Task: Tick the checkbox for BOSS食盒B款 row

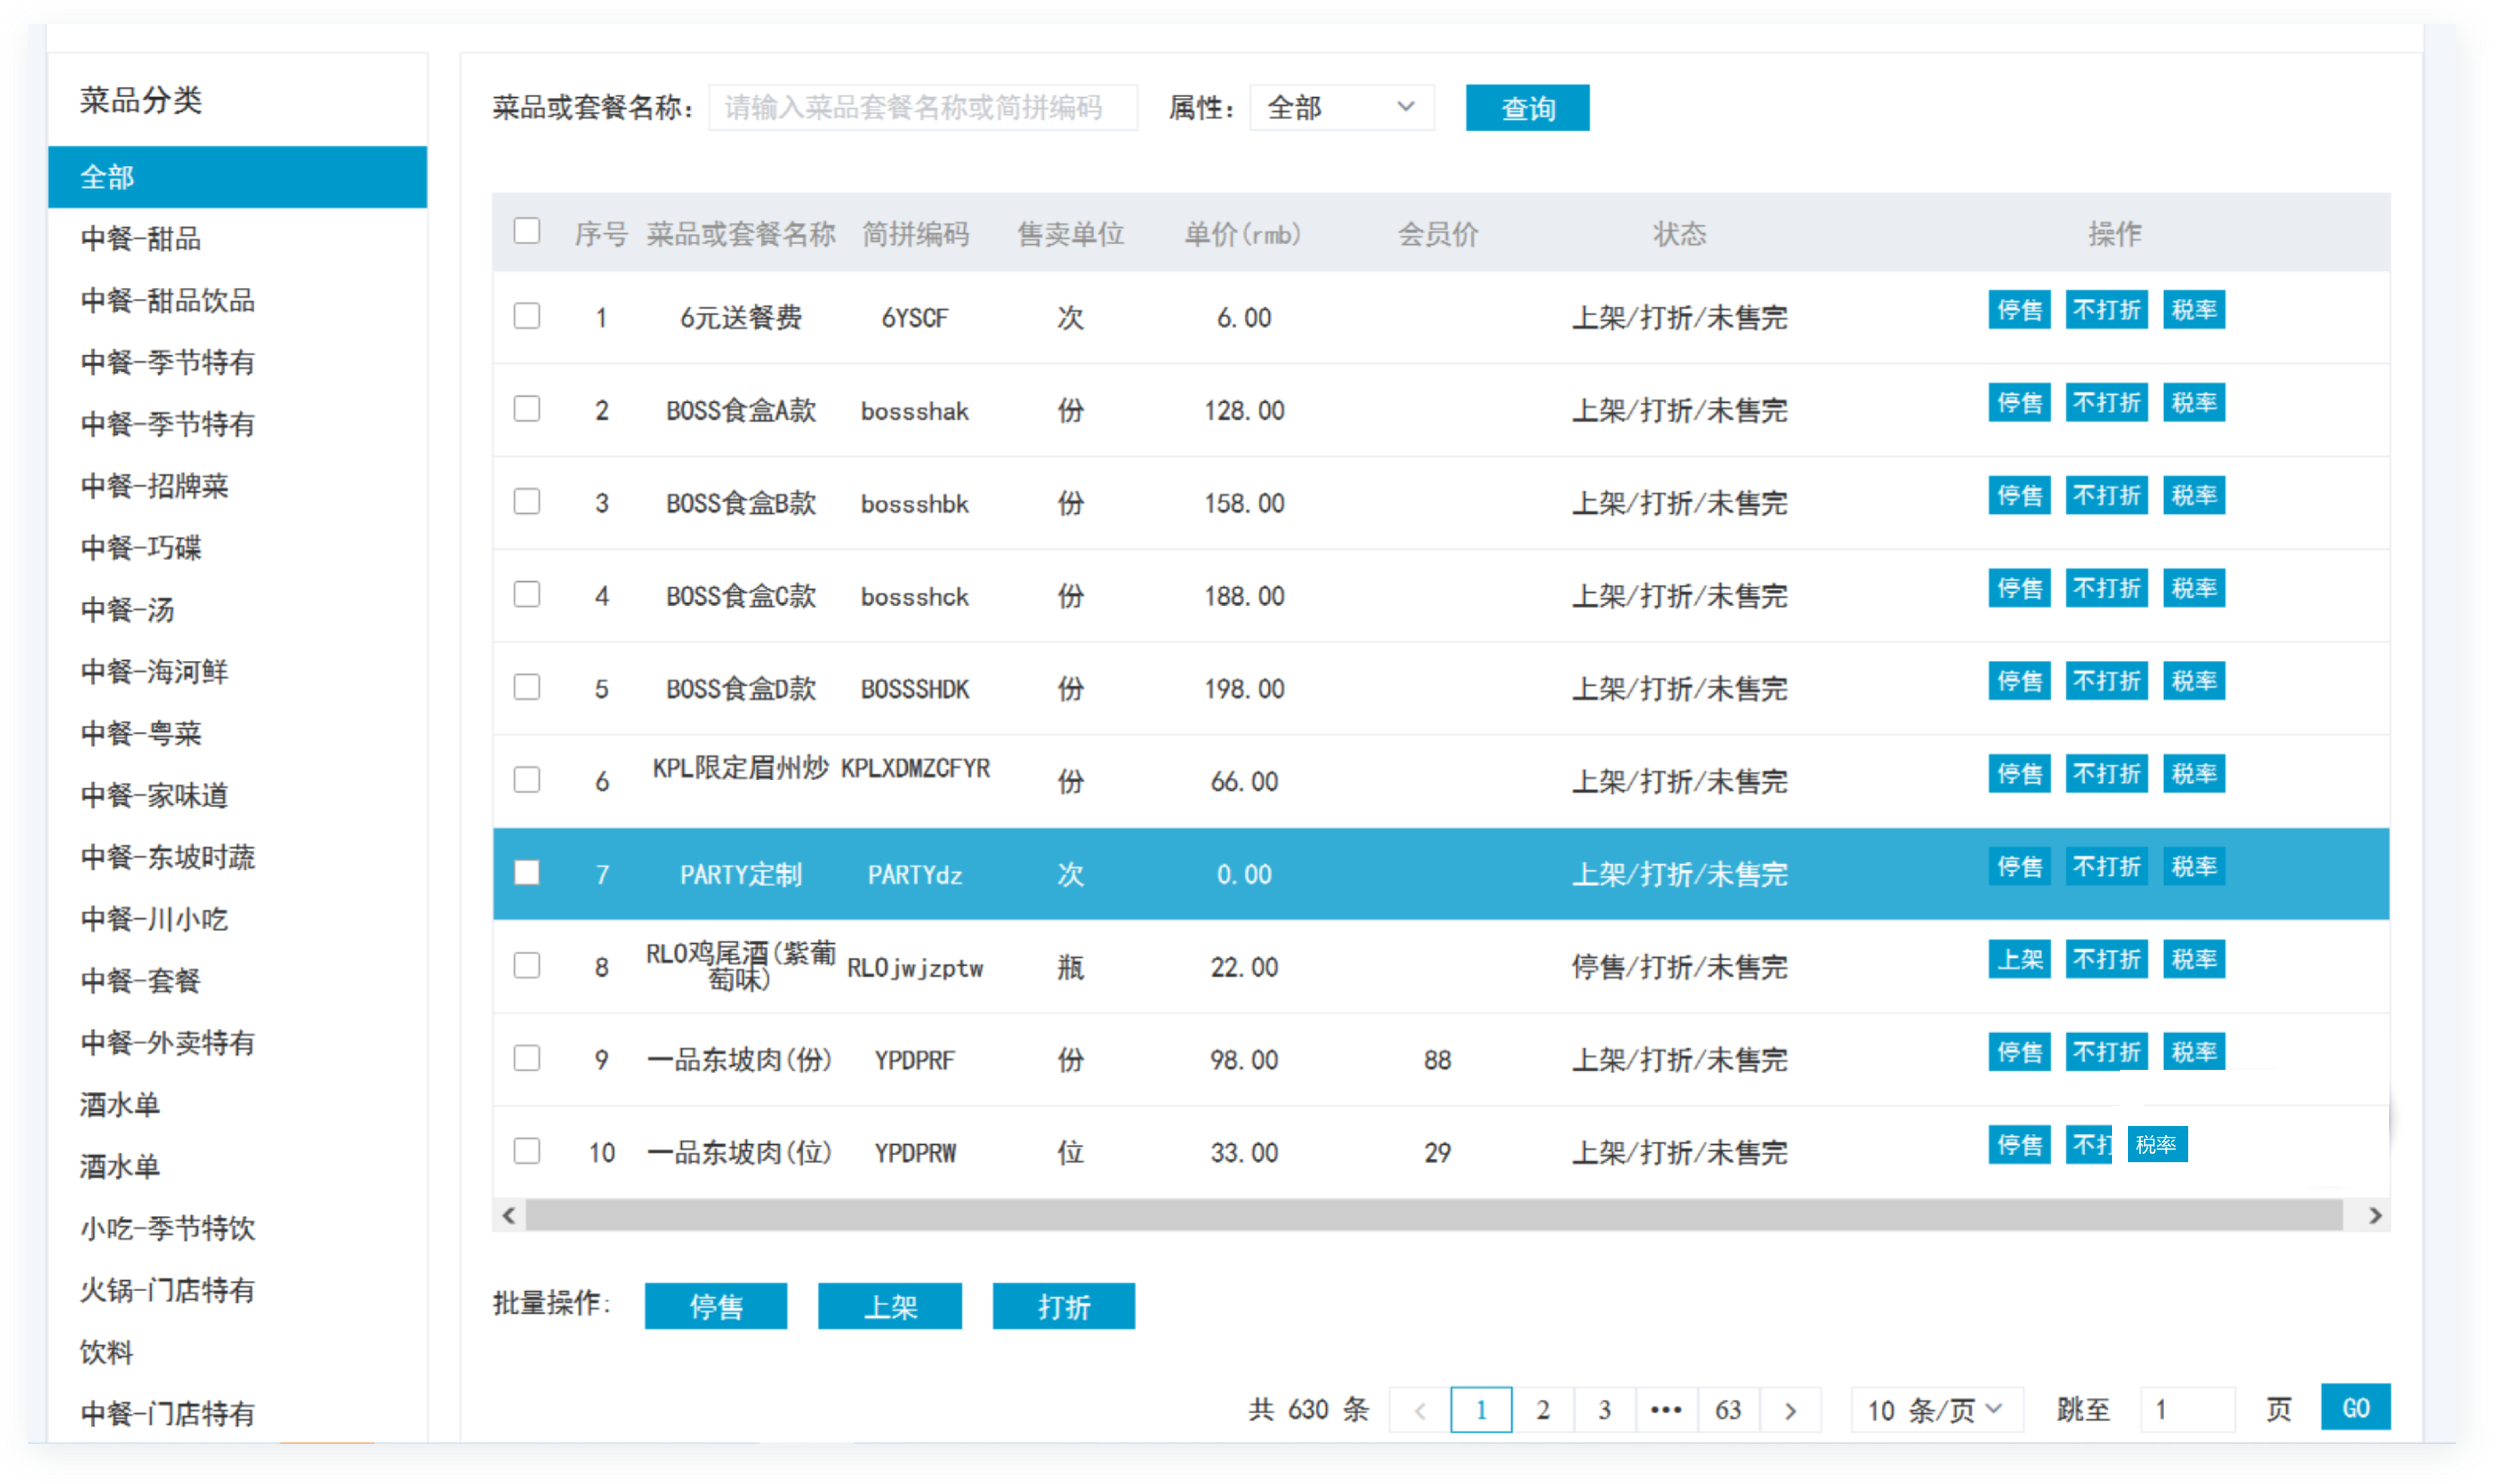Action: tap(527, 502)
